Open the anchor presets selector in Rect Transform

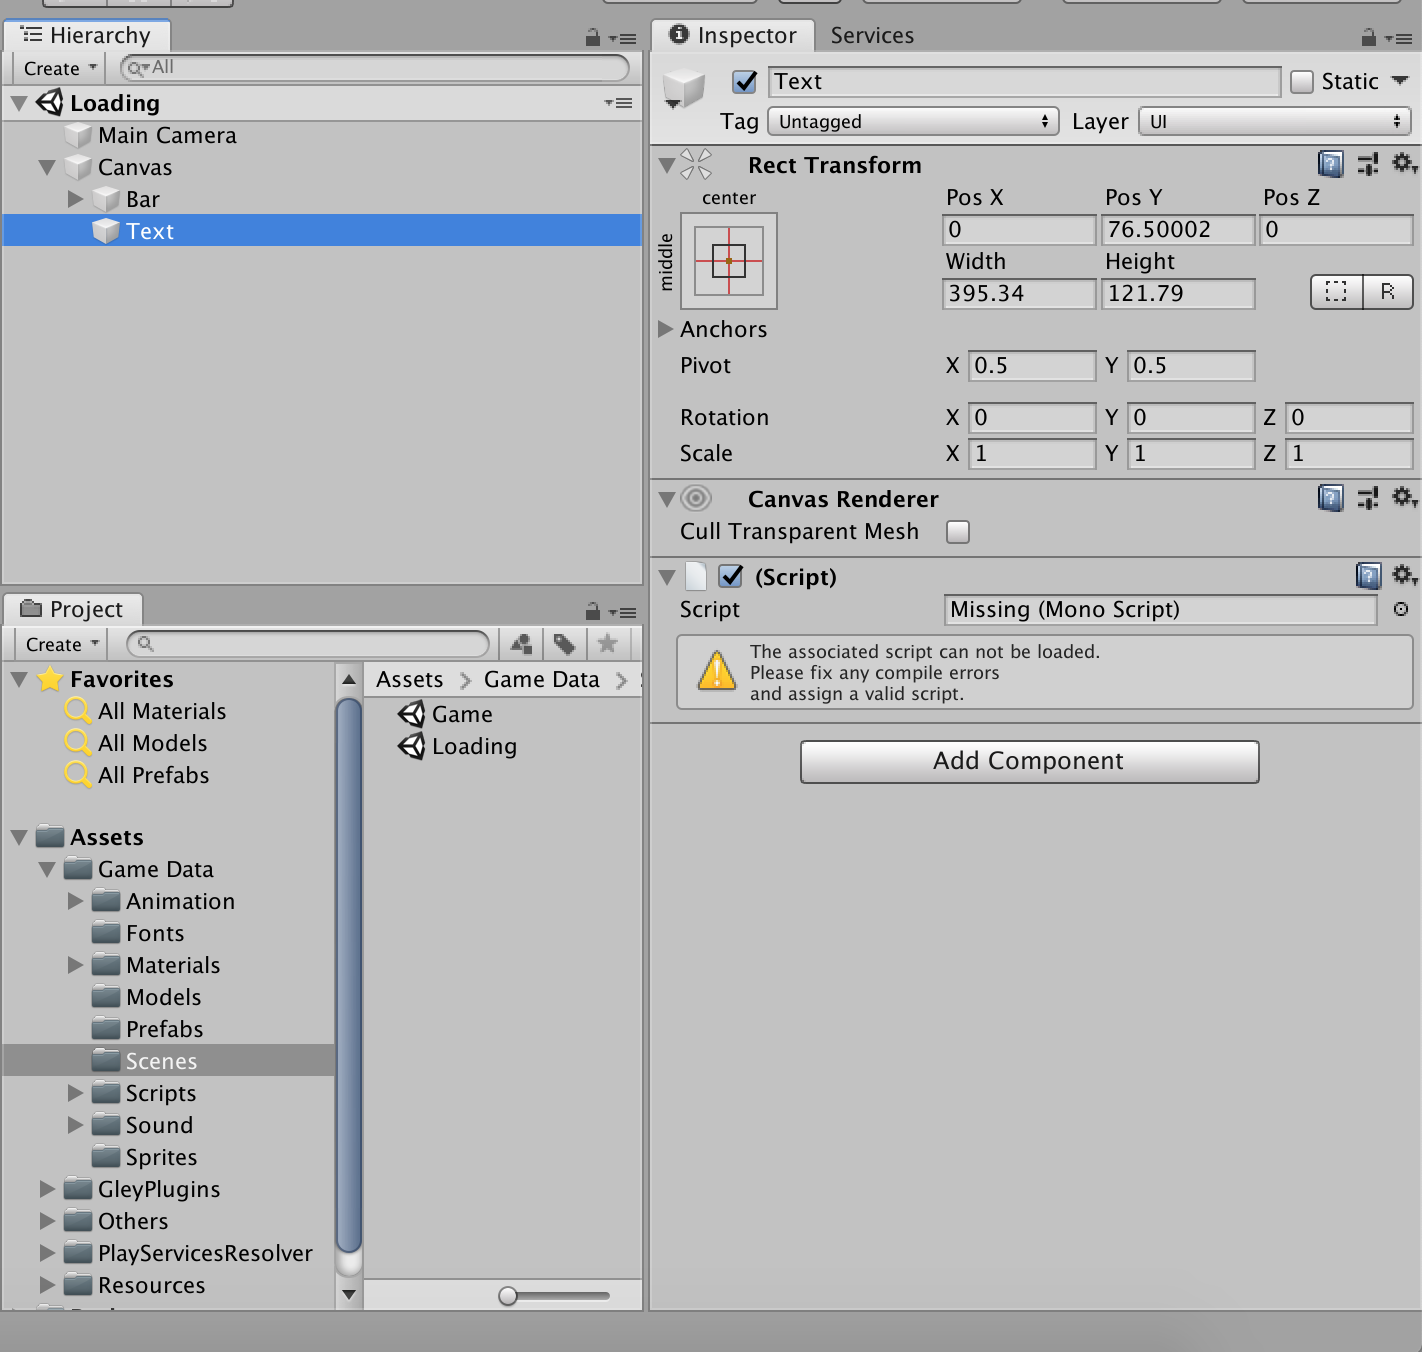[729, 261]
